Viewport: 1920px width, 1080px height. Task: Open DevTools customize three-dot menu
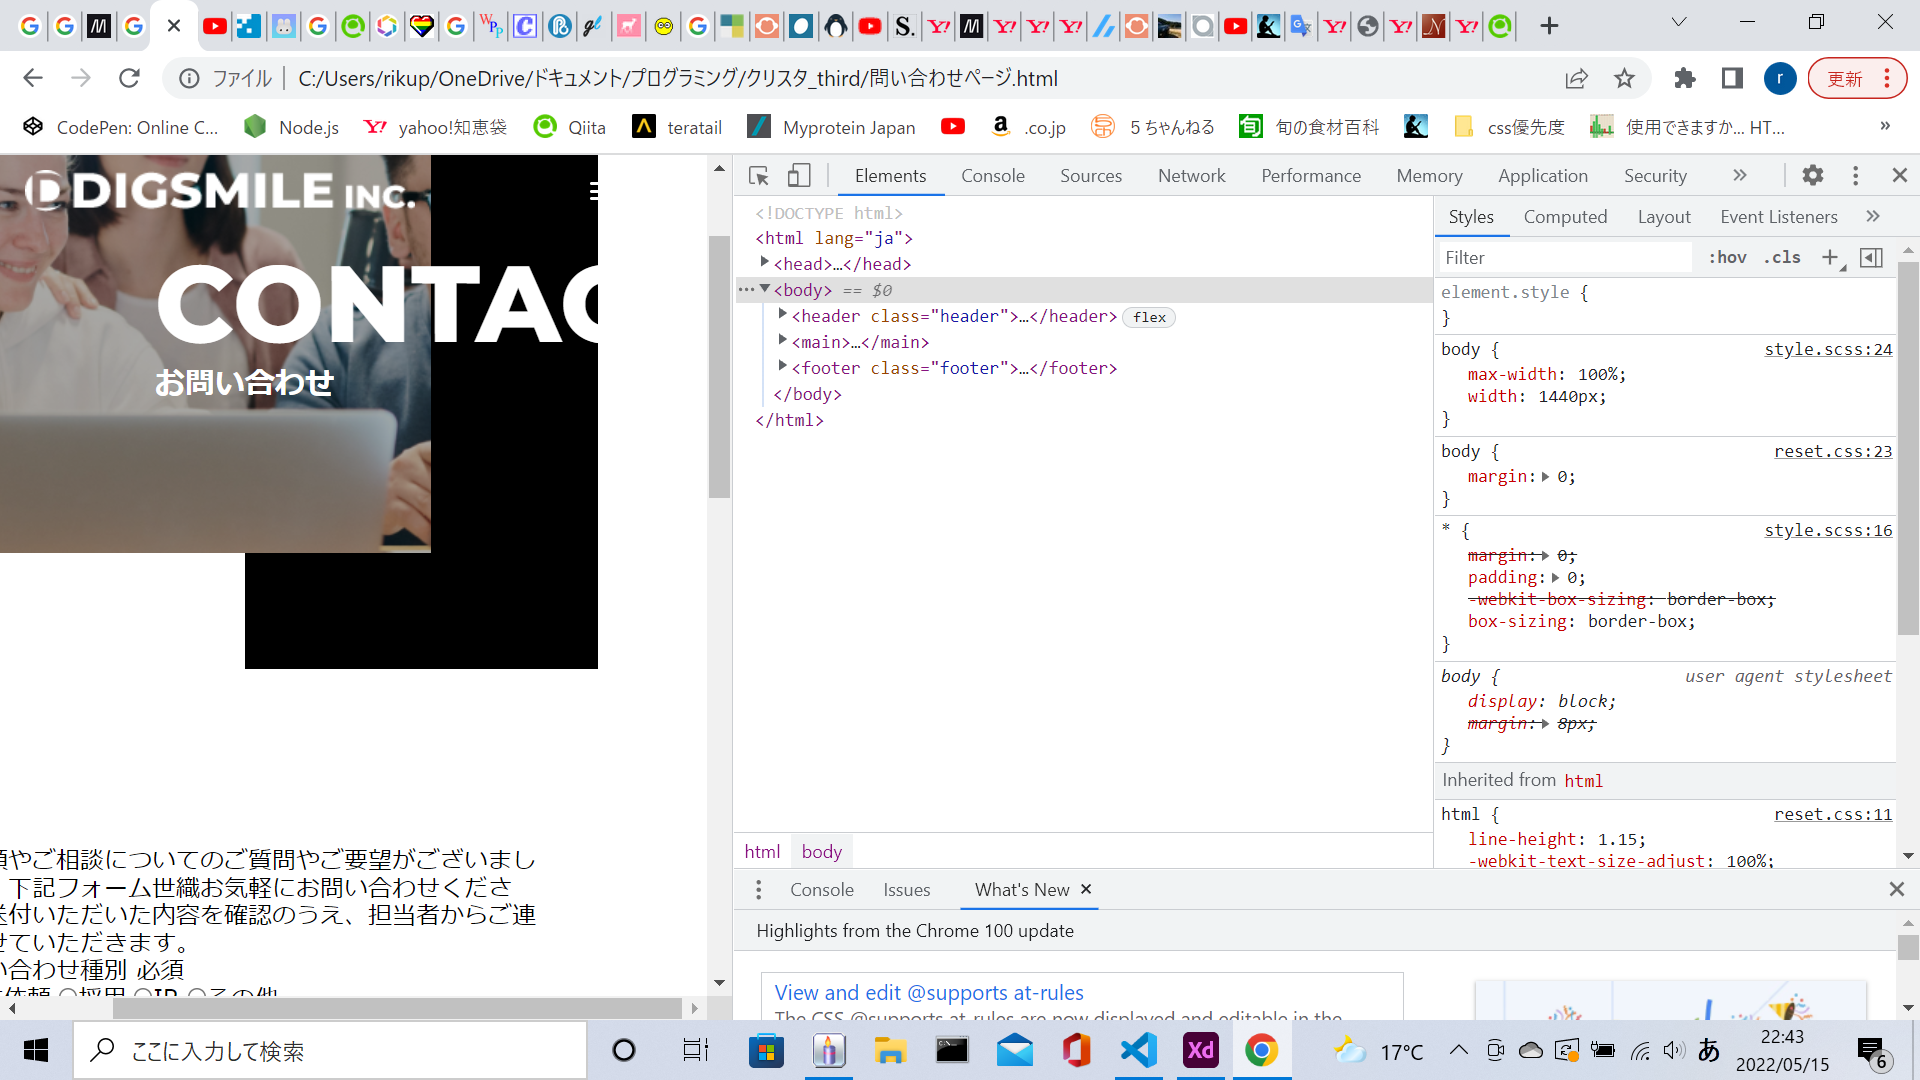point(1855,176)
